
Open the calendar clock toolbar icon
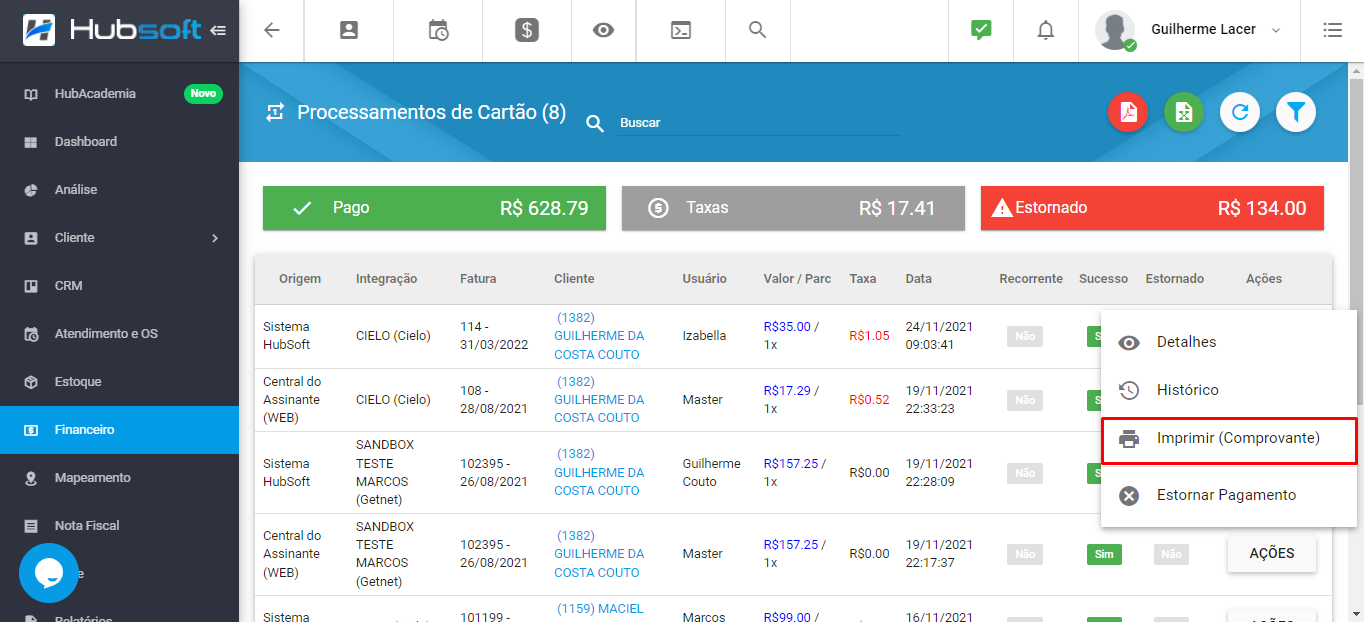click(438, 30)
